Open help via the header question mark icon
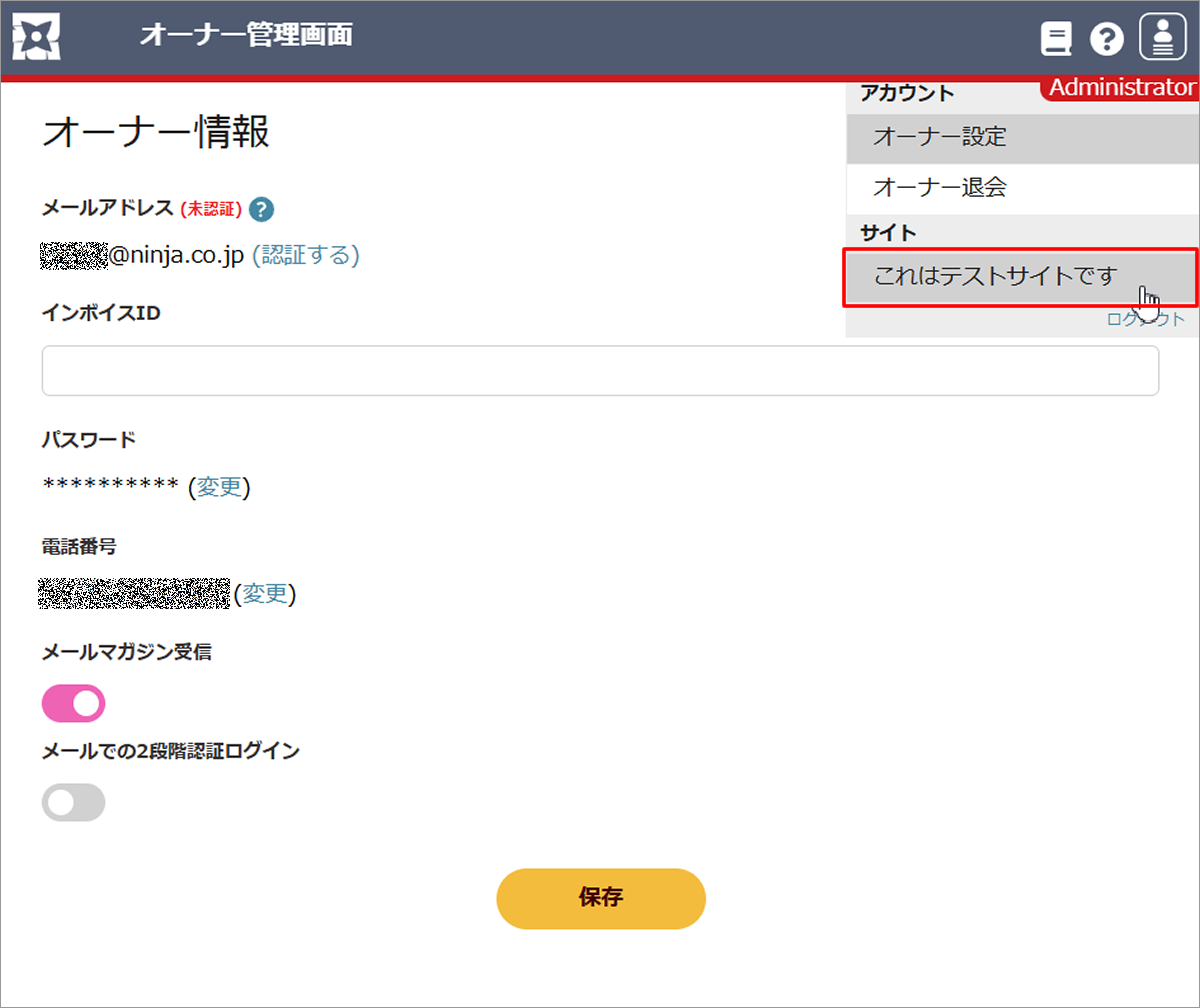The height and width of the screenshot is (1008, 1200). click(1107, 39)
